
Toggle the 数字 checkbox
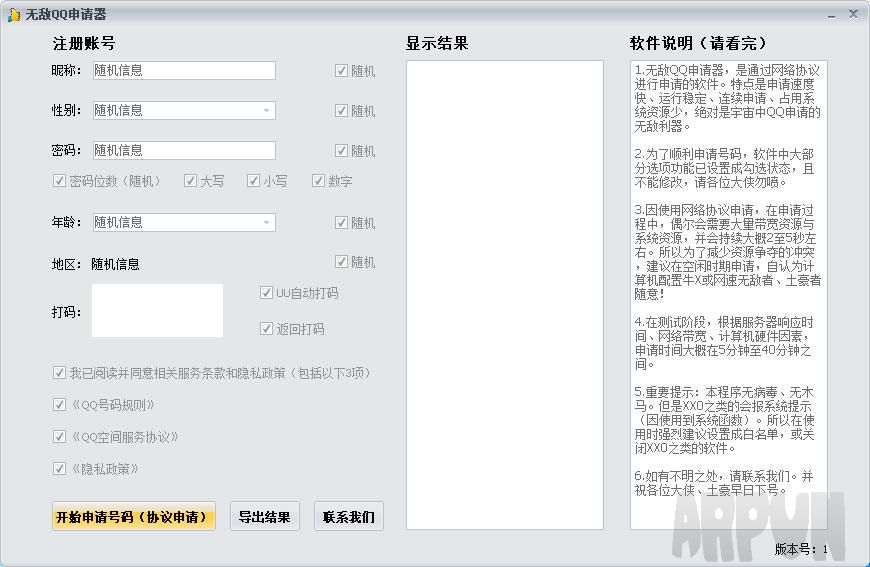click(x=318, y=180)
